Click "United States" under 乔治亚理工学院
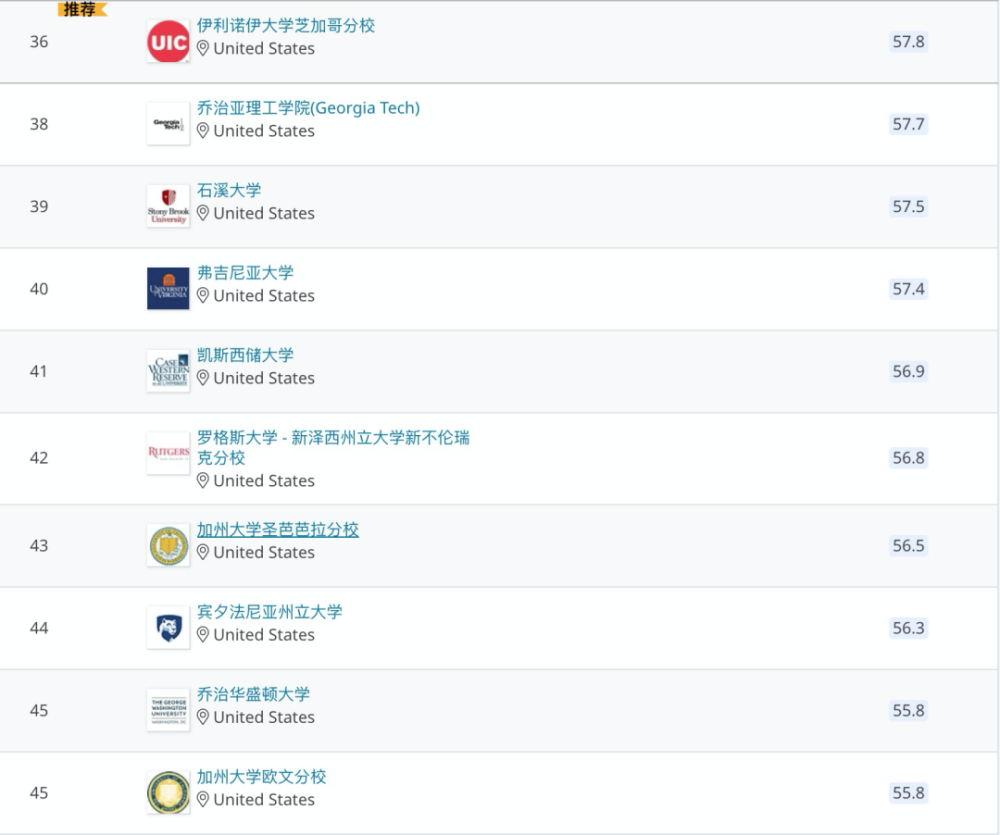 tap(264, 131)
